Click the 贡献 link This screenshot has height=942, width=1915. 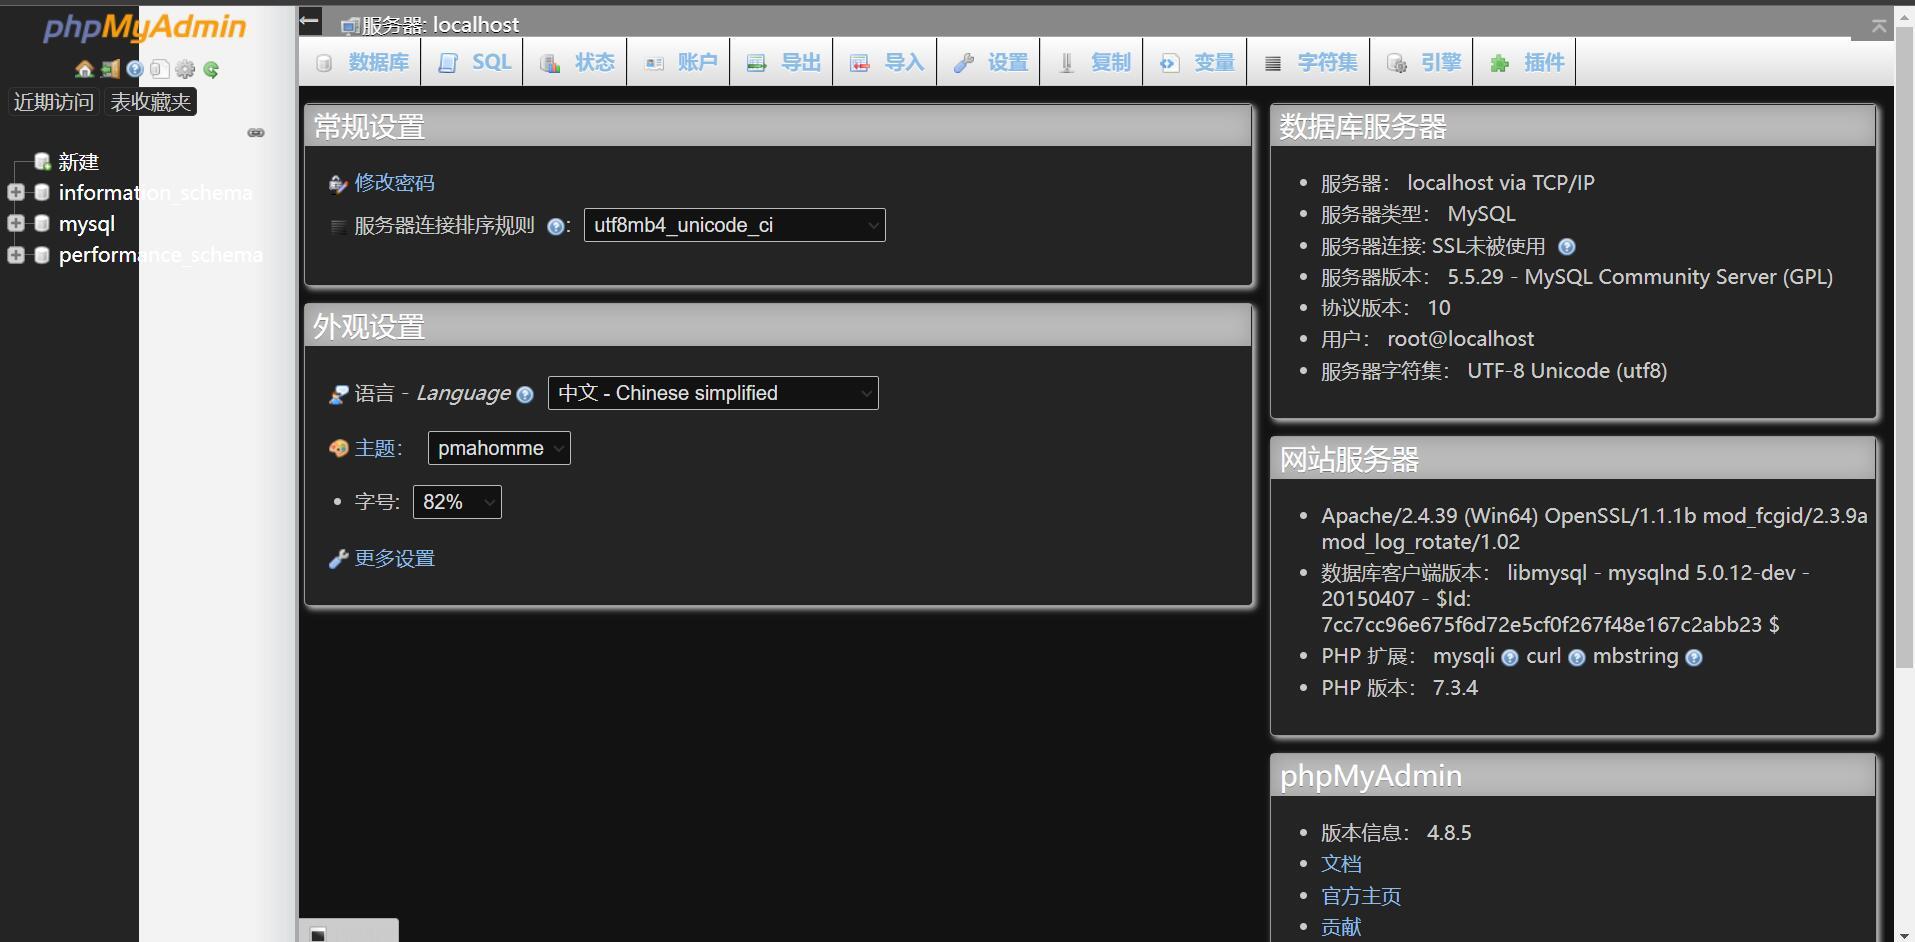(x=1341, y=927)
